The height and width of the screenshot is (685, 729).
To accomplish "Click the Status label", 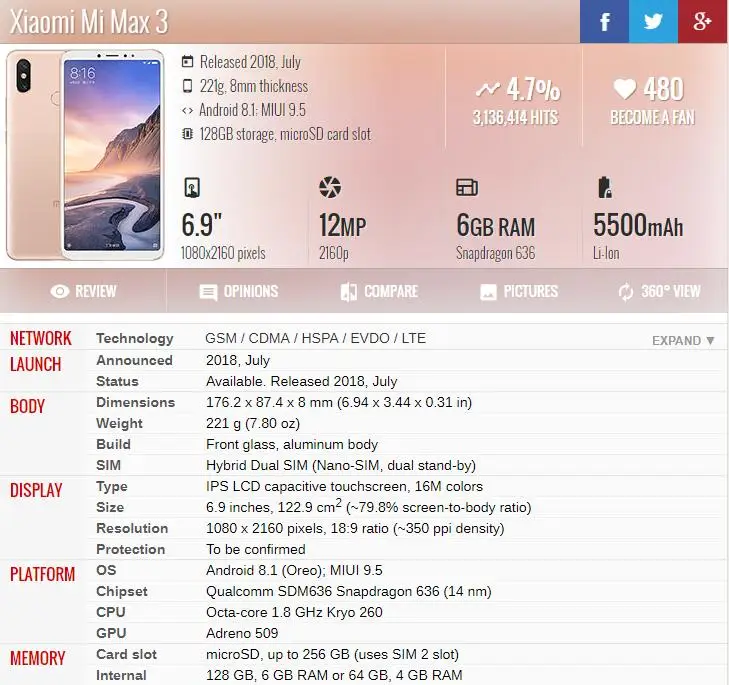I will point(117,381).
